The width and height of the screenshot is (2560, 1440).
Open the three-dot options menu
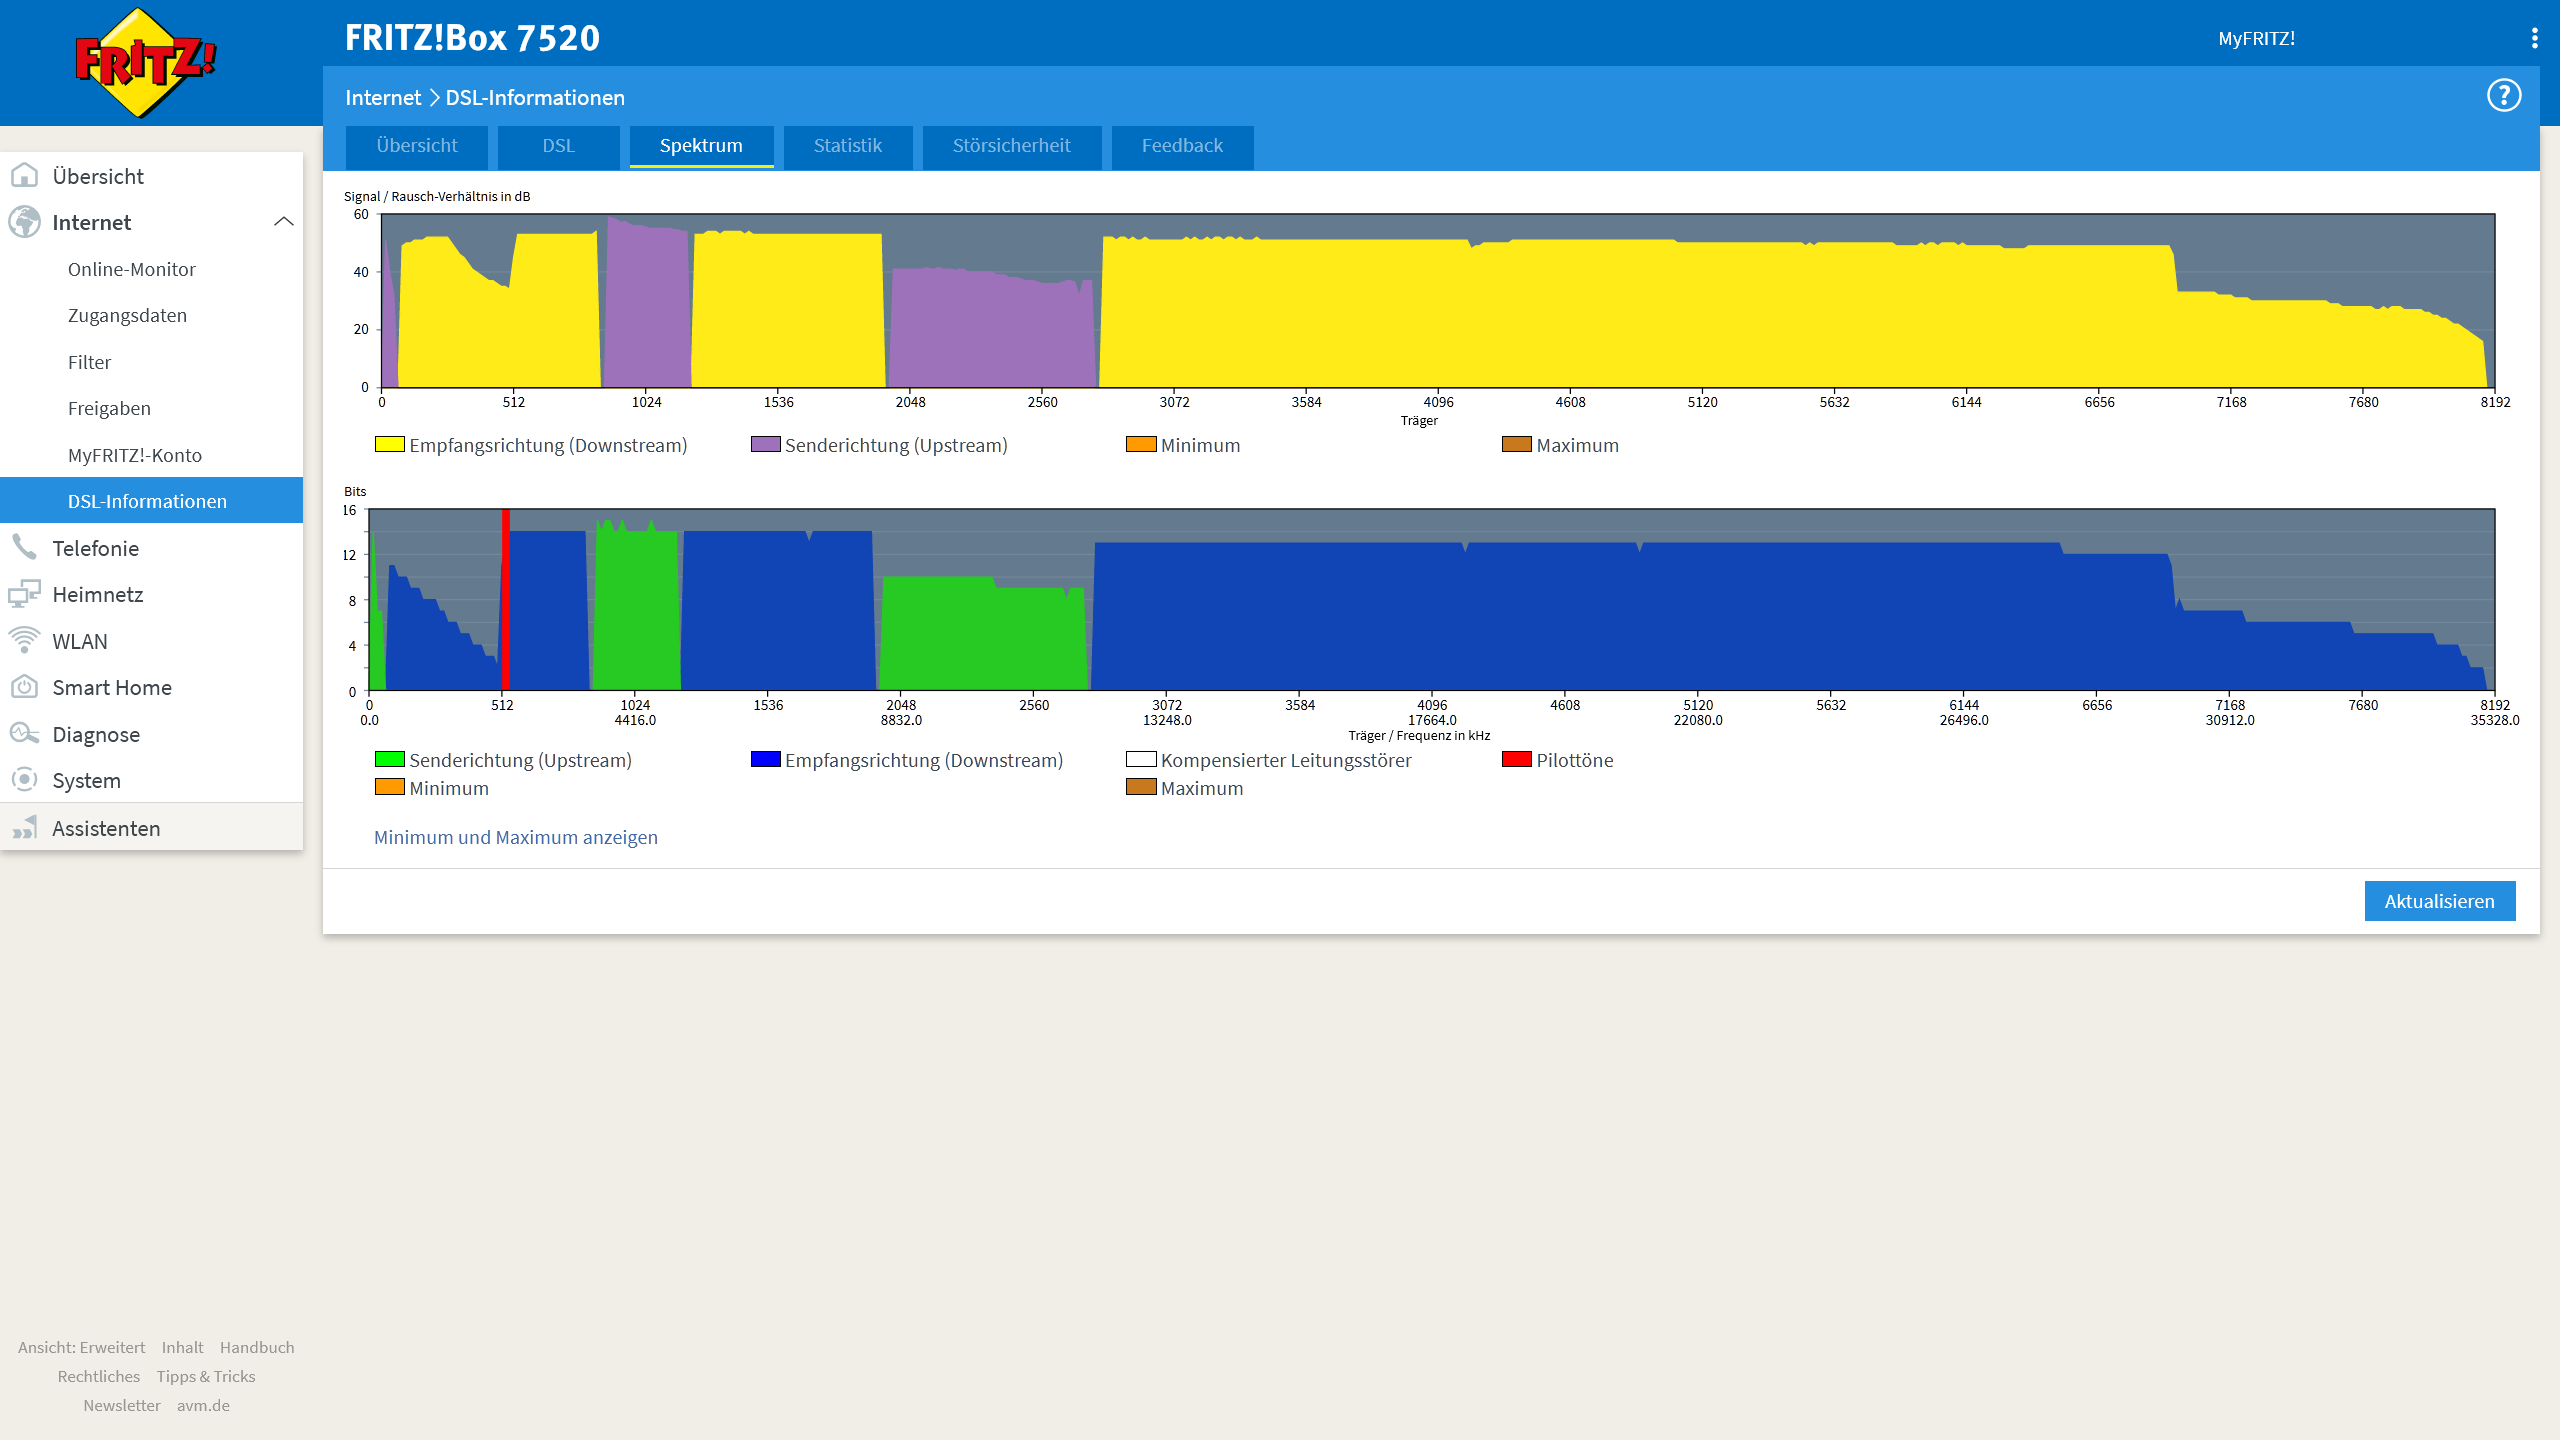2534,38
